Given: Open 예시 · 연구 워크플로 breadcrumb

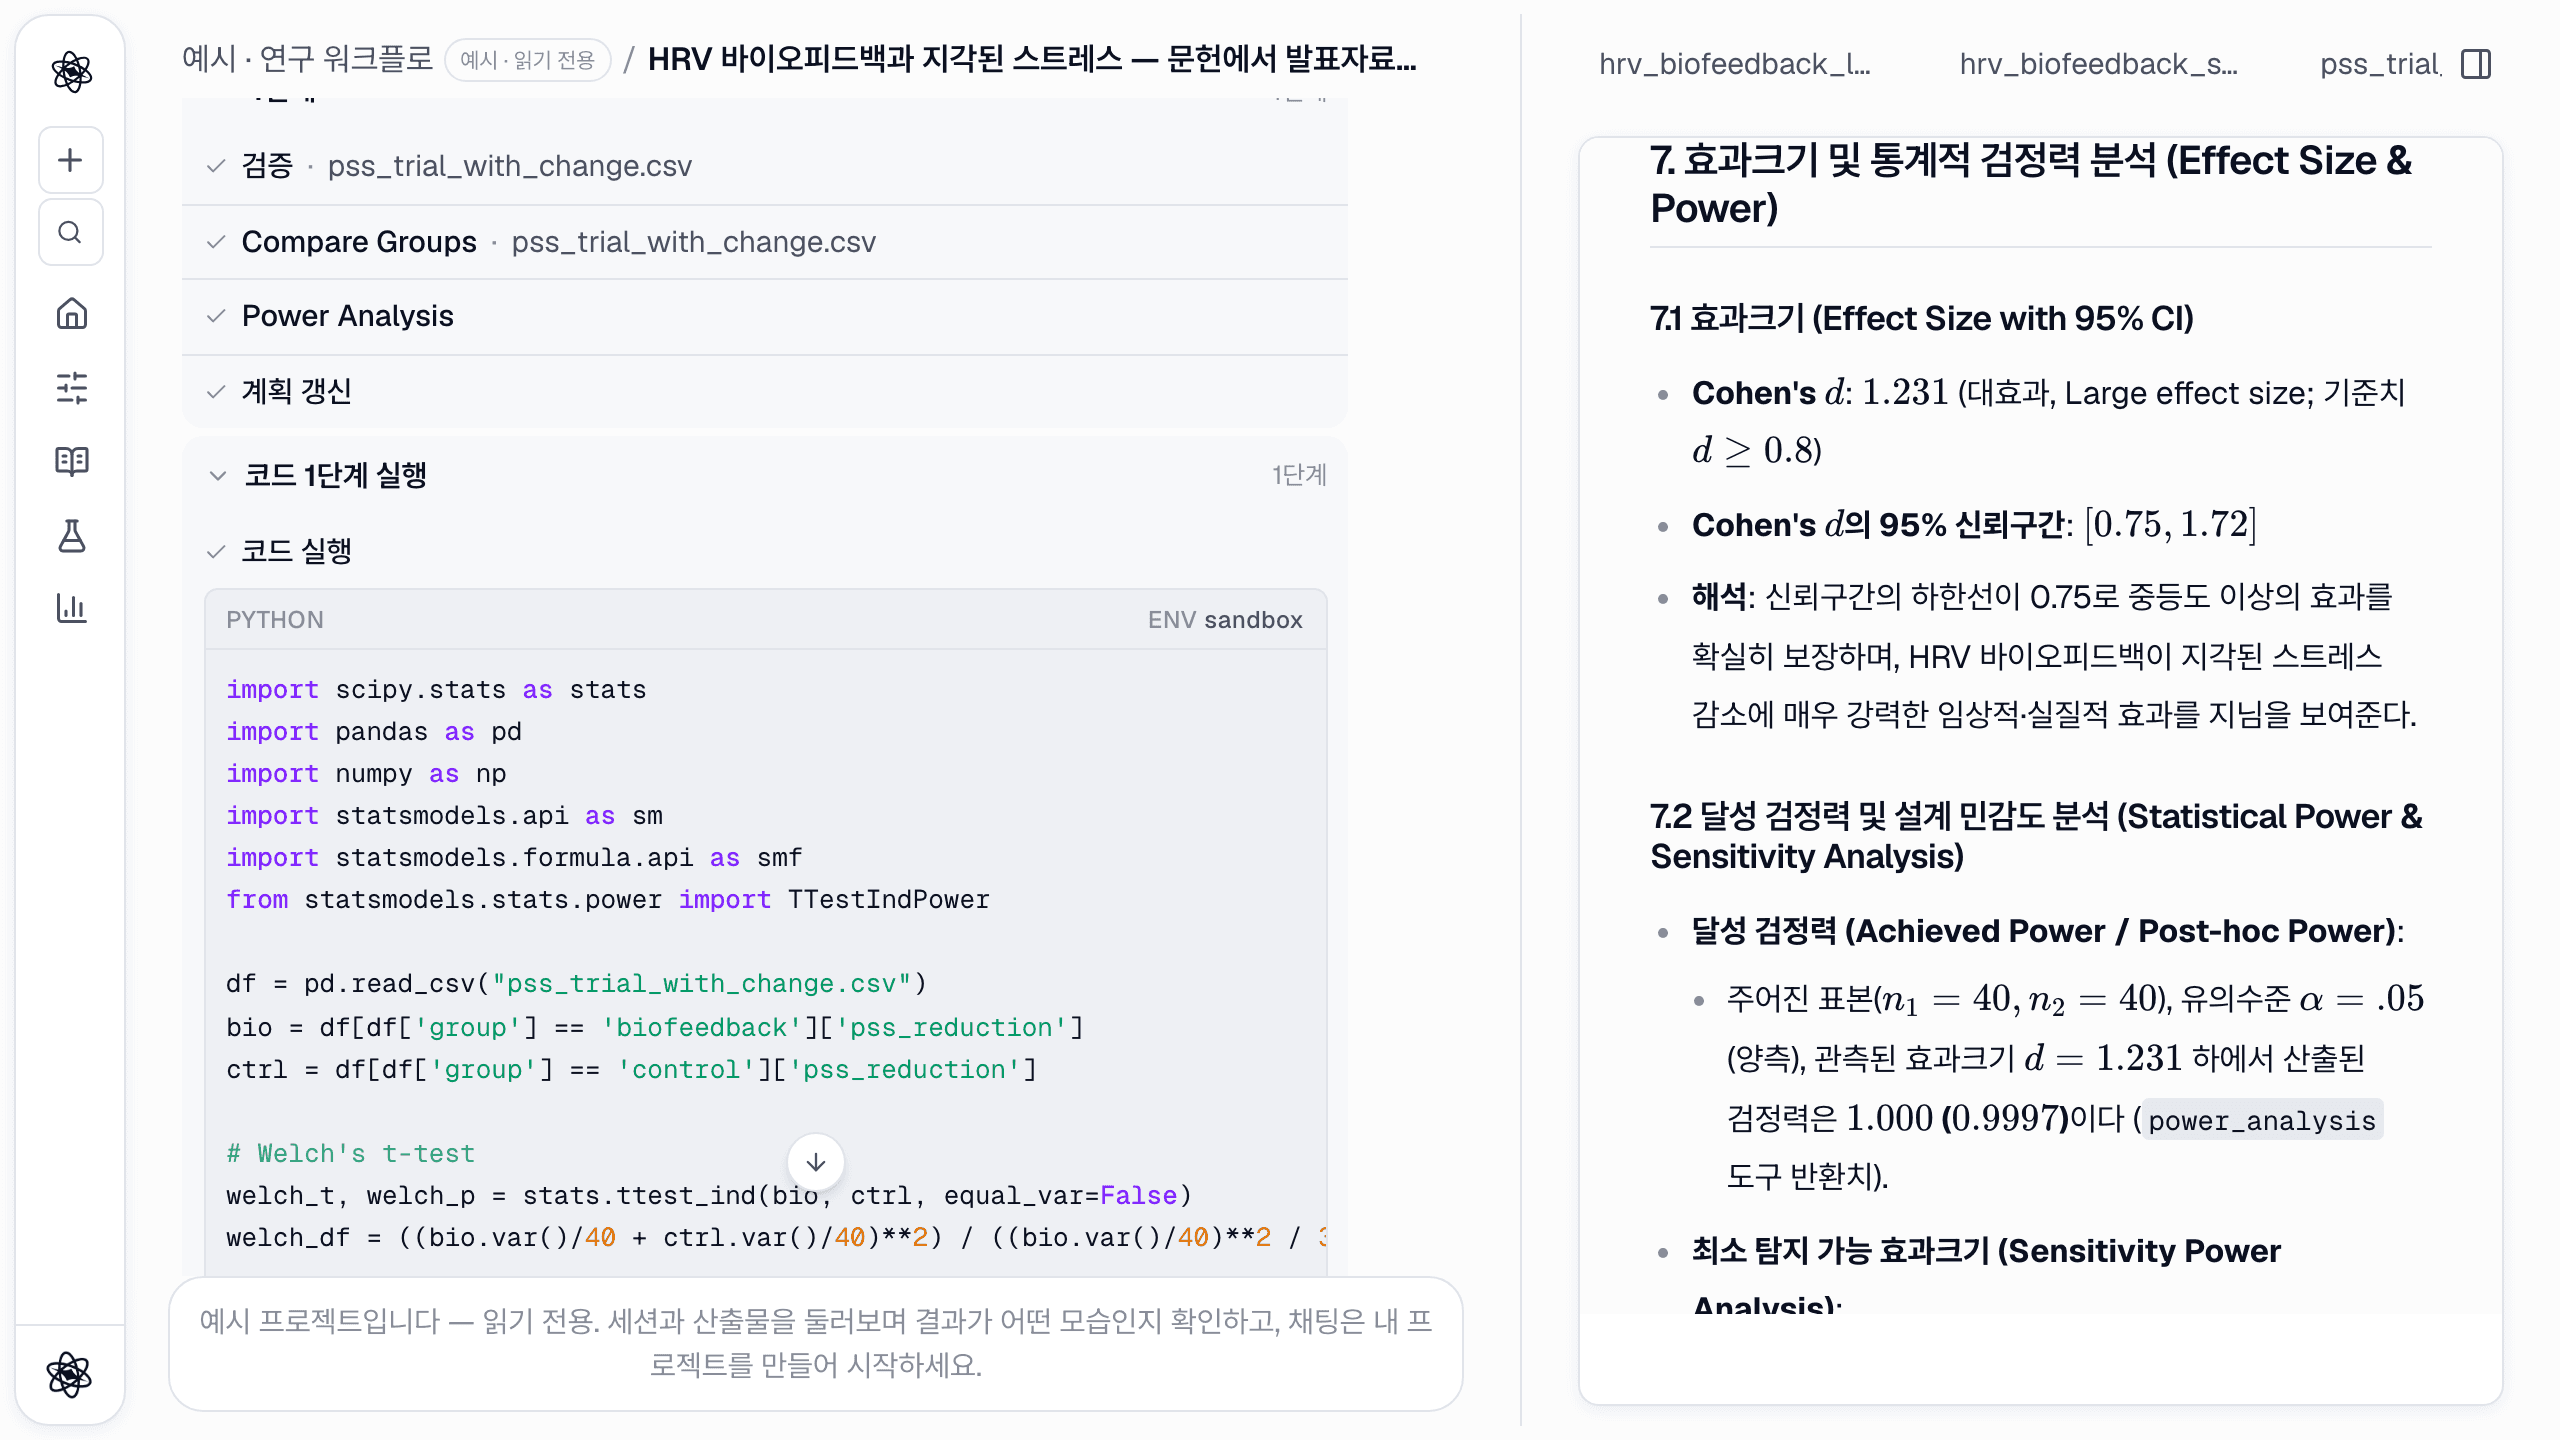Looking at the screenshot, I should [307, 59].
